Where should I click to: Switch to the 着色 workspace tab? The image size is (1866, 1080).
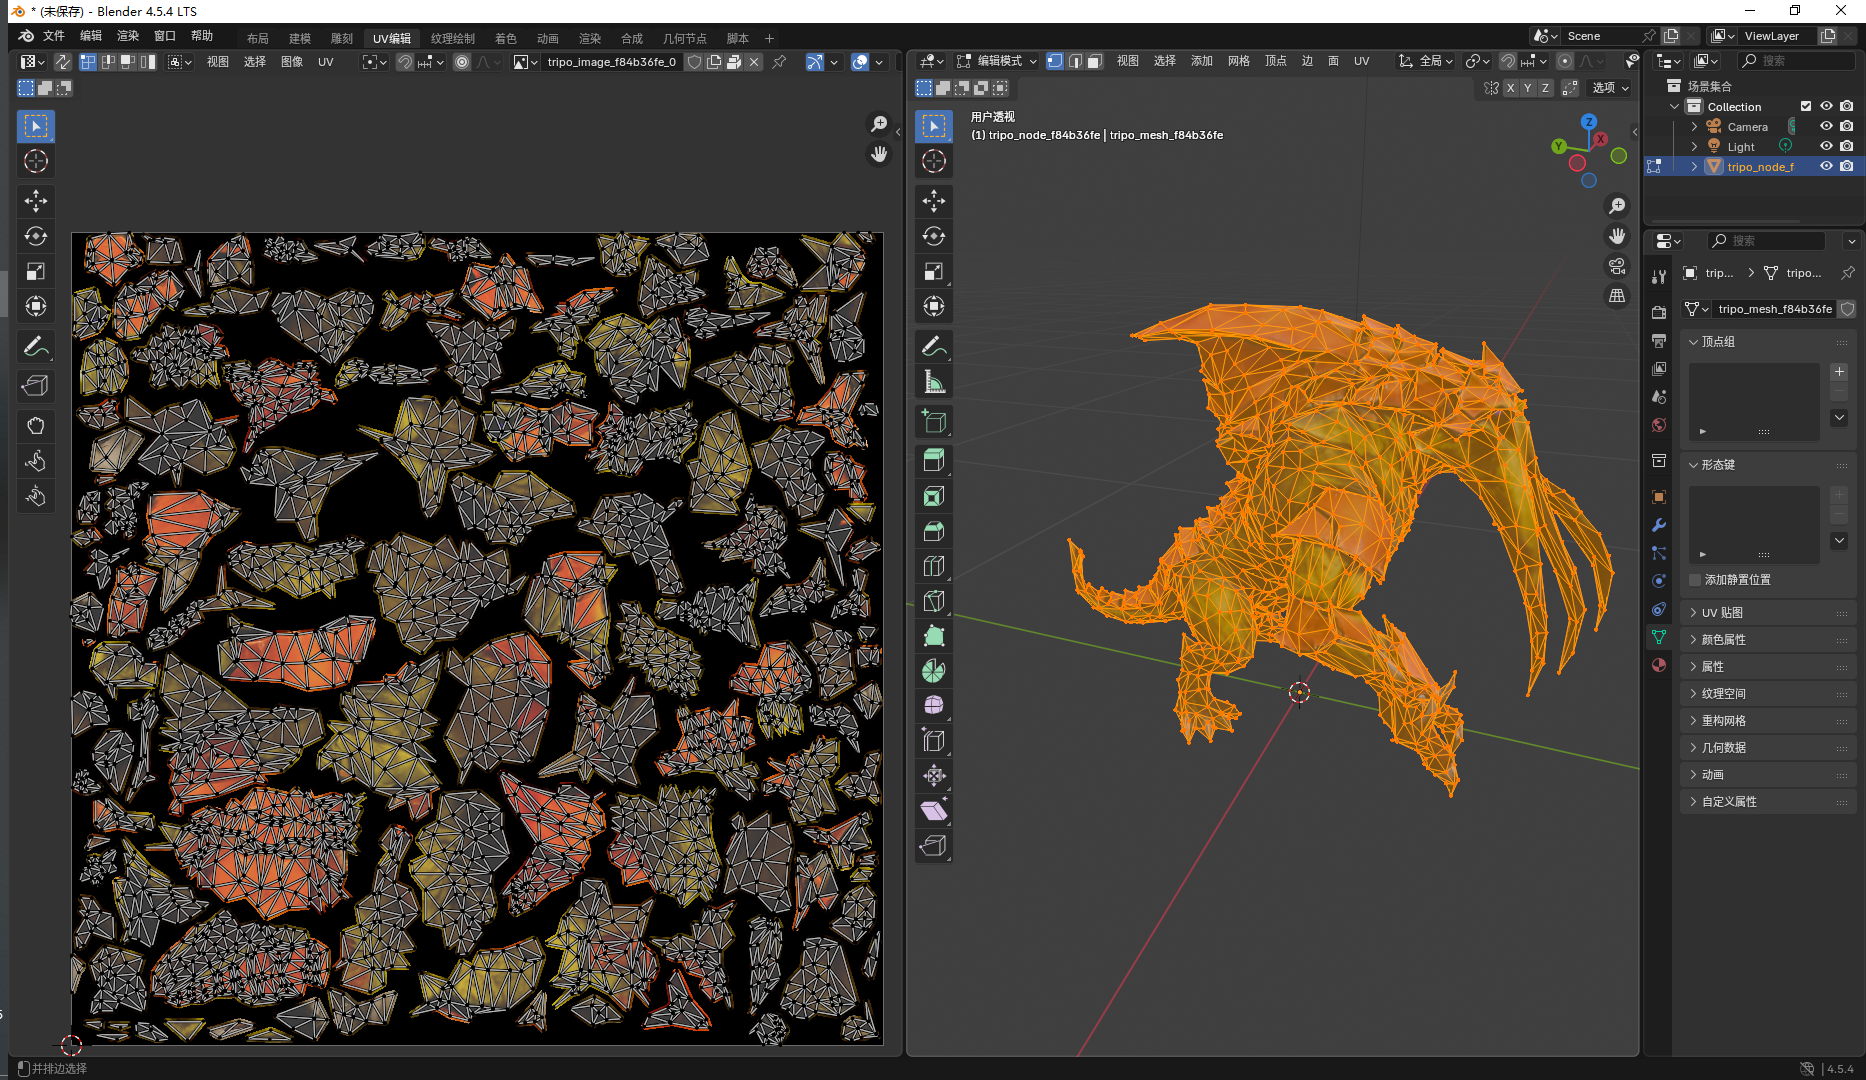pyautogui.click(x=506, y=38)
